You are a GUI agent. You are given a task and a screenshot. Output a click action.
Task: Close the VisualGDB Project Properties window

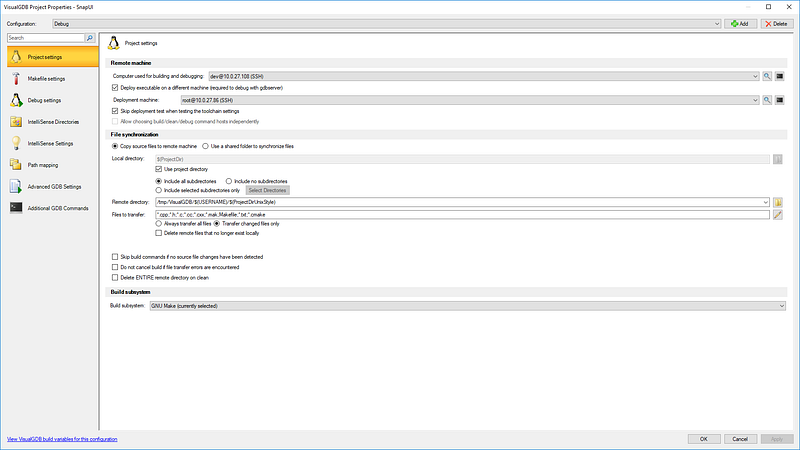coord(789,7)
